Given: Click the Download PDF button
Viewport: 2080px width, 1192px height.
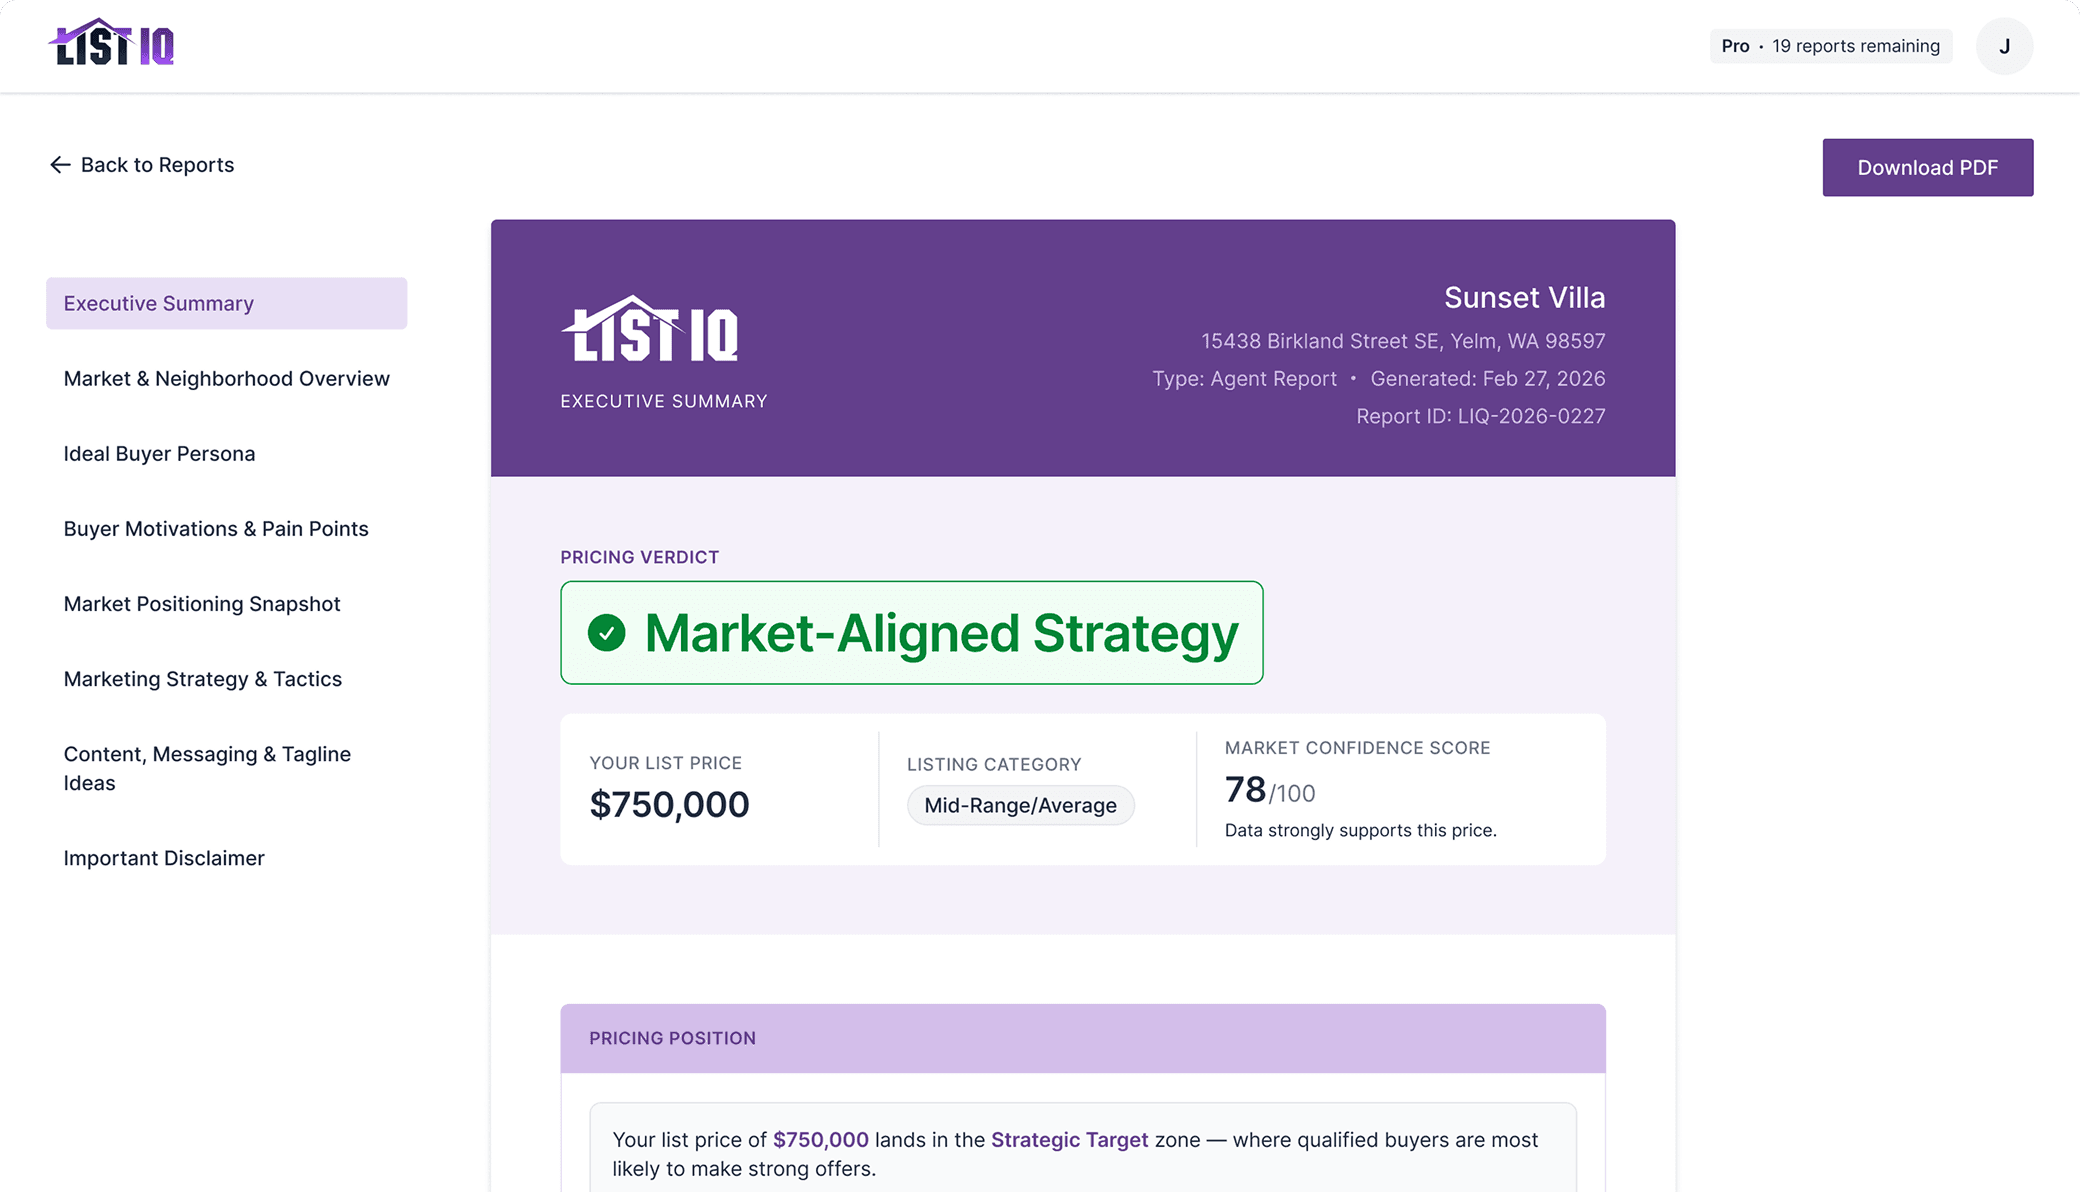Looking at the screenshot, I should [x=1927, y=167].
